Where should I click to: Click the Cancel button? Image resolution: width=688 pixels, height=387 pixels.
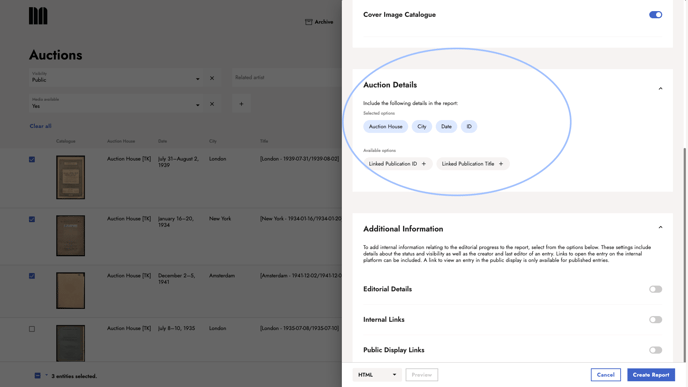(606, 375)
